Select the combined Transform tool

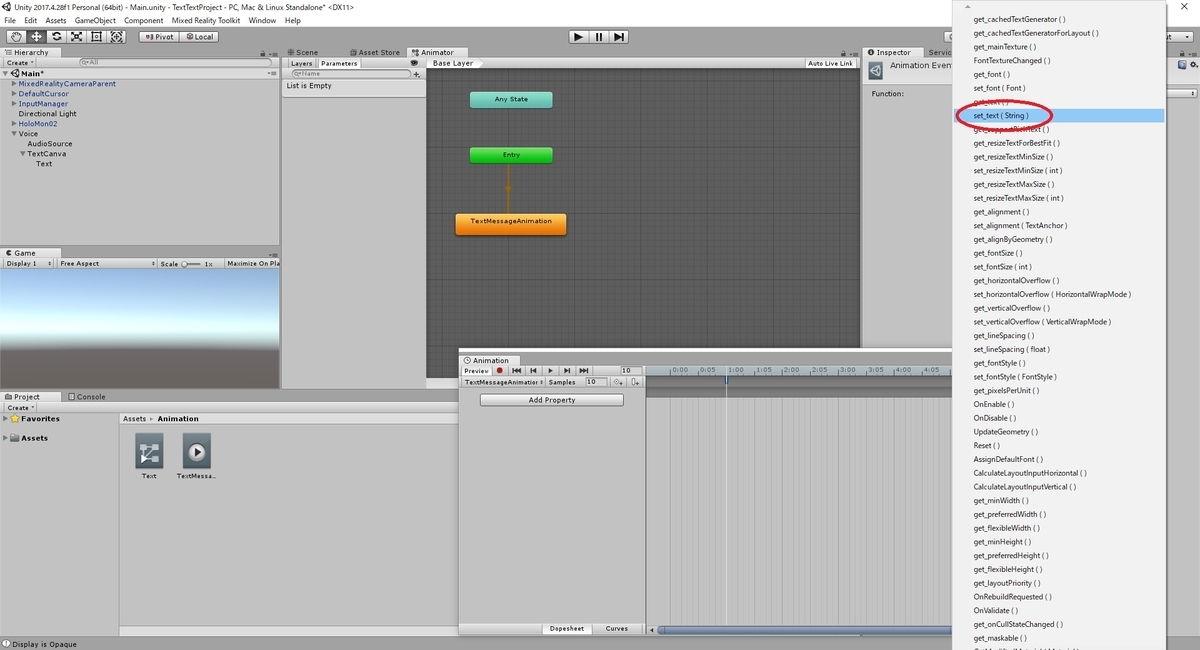coord(117,36)
